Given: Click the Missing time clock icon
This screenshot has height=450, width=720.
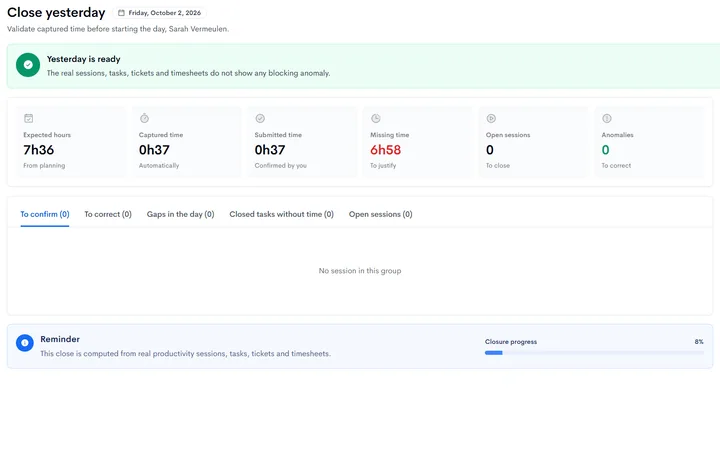Looking at the screenshot, I should [376, 118].
